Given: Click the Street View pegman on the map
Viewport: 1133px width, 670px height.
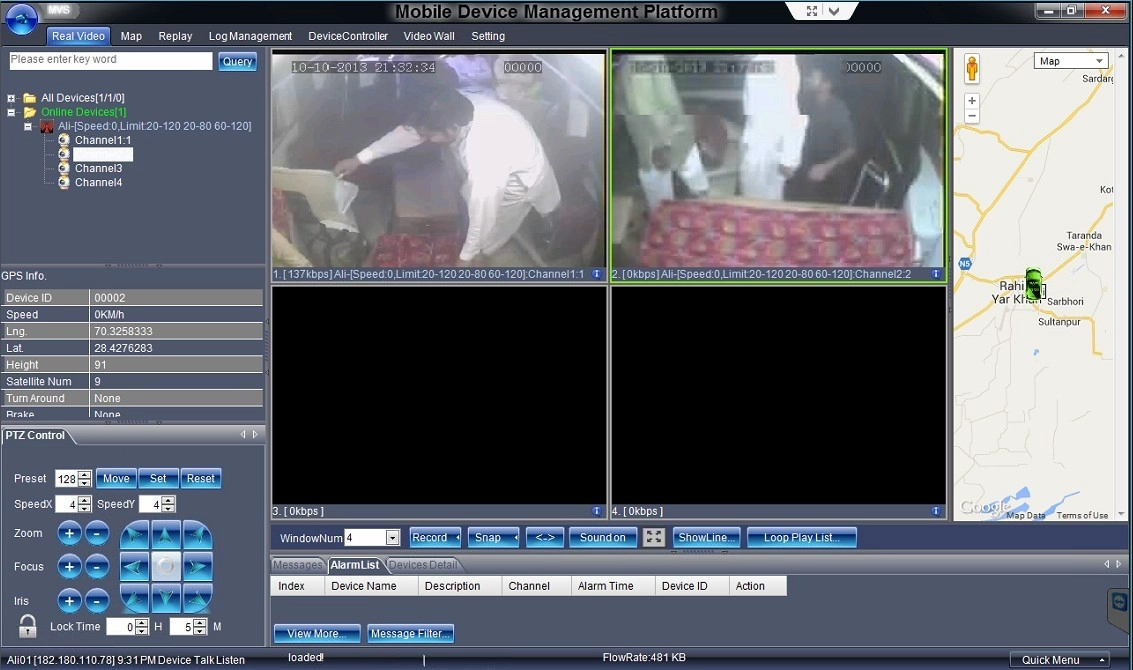Looking at the screenshot, I should [x=972, y=69].
